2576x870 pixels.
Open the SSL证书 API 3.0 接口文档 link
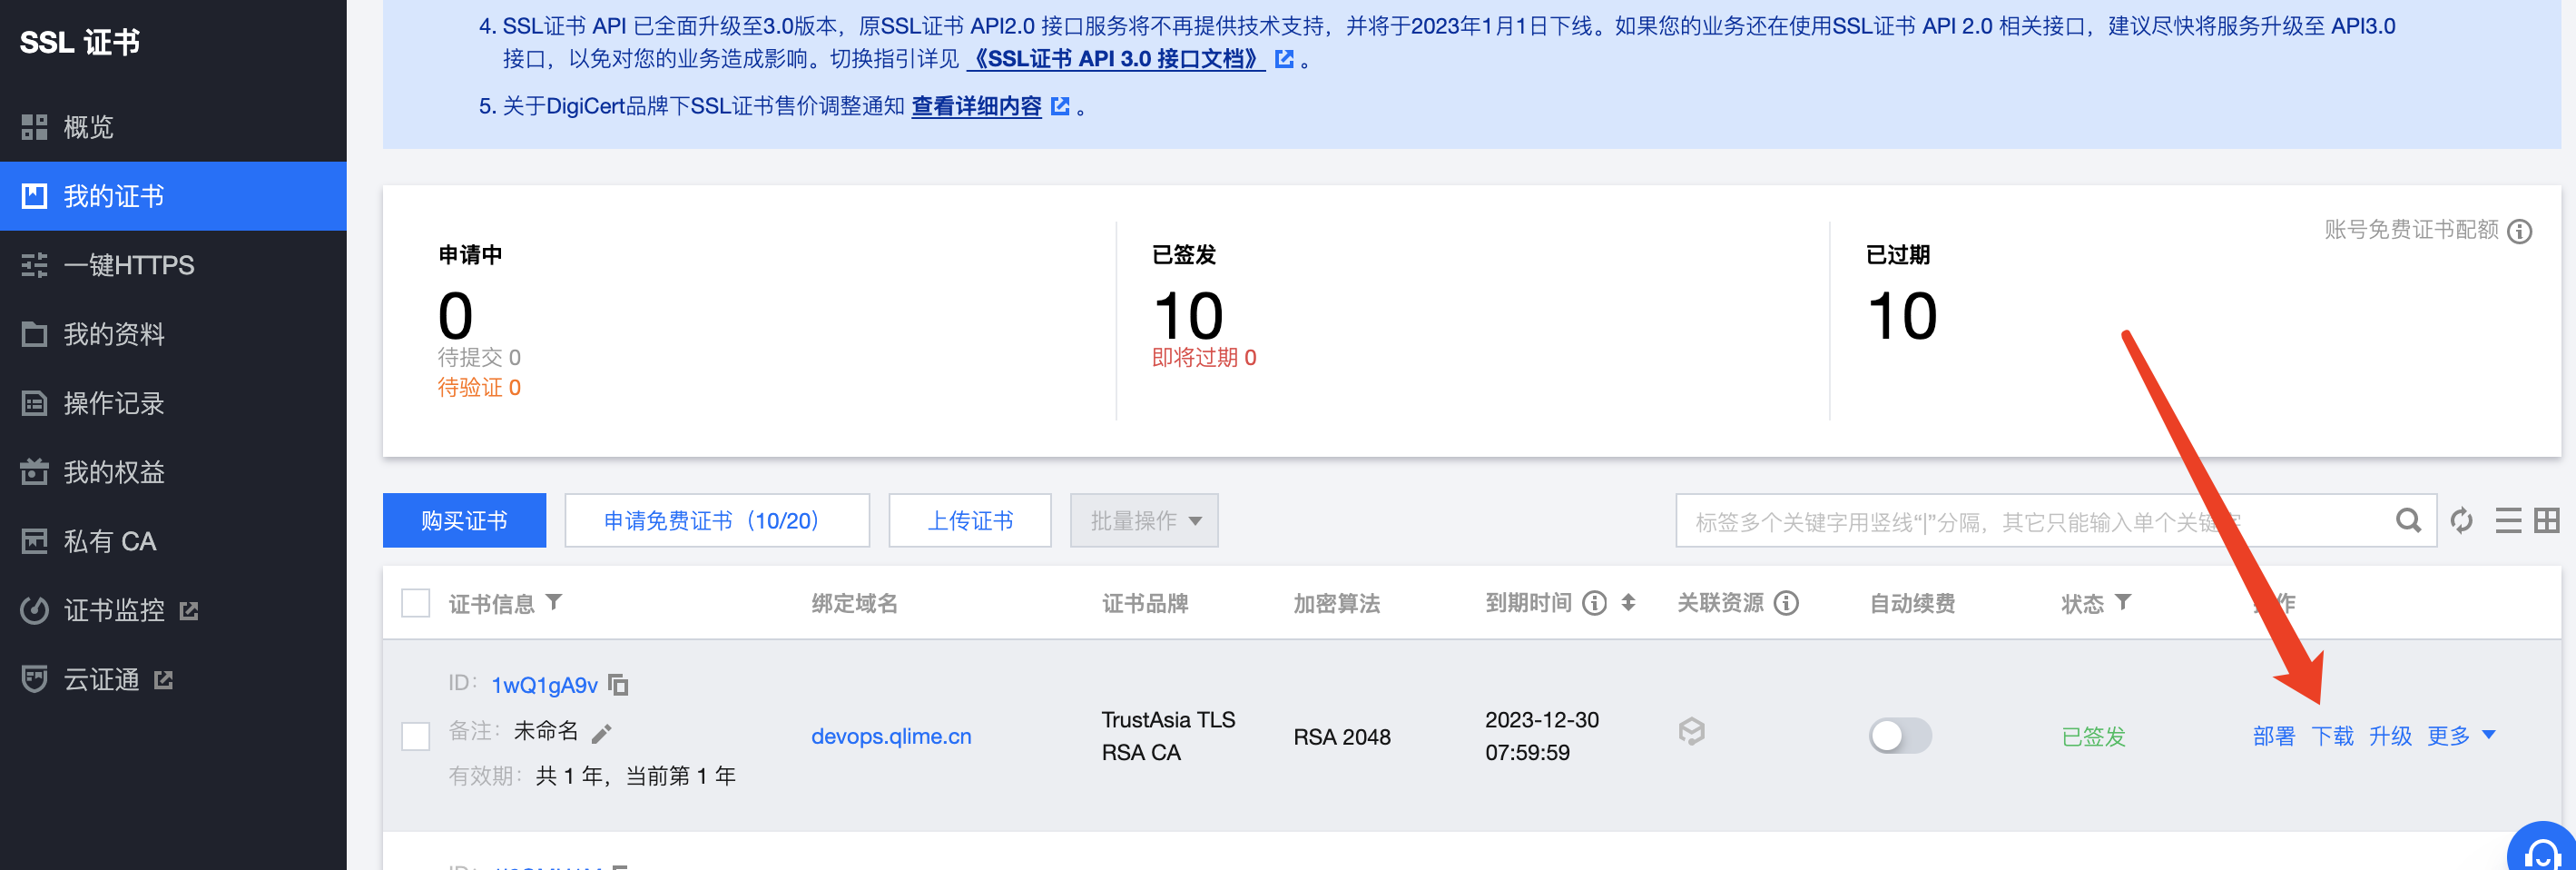pos(1115,59)
